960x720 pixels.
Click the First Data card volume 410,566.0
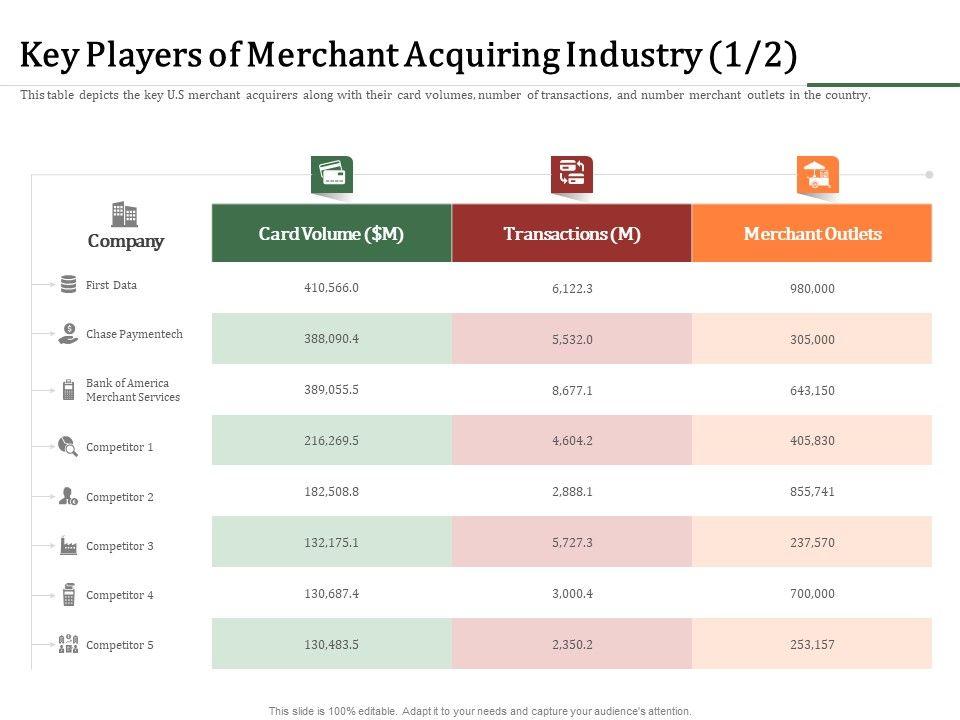[x=331, y=288]
